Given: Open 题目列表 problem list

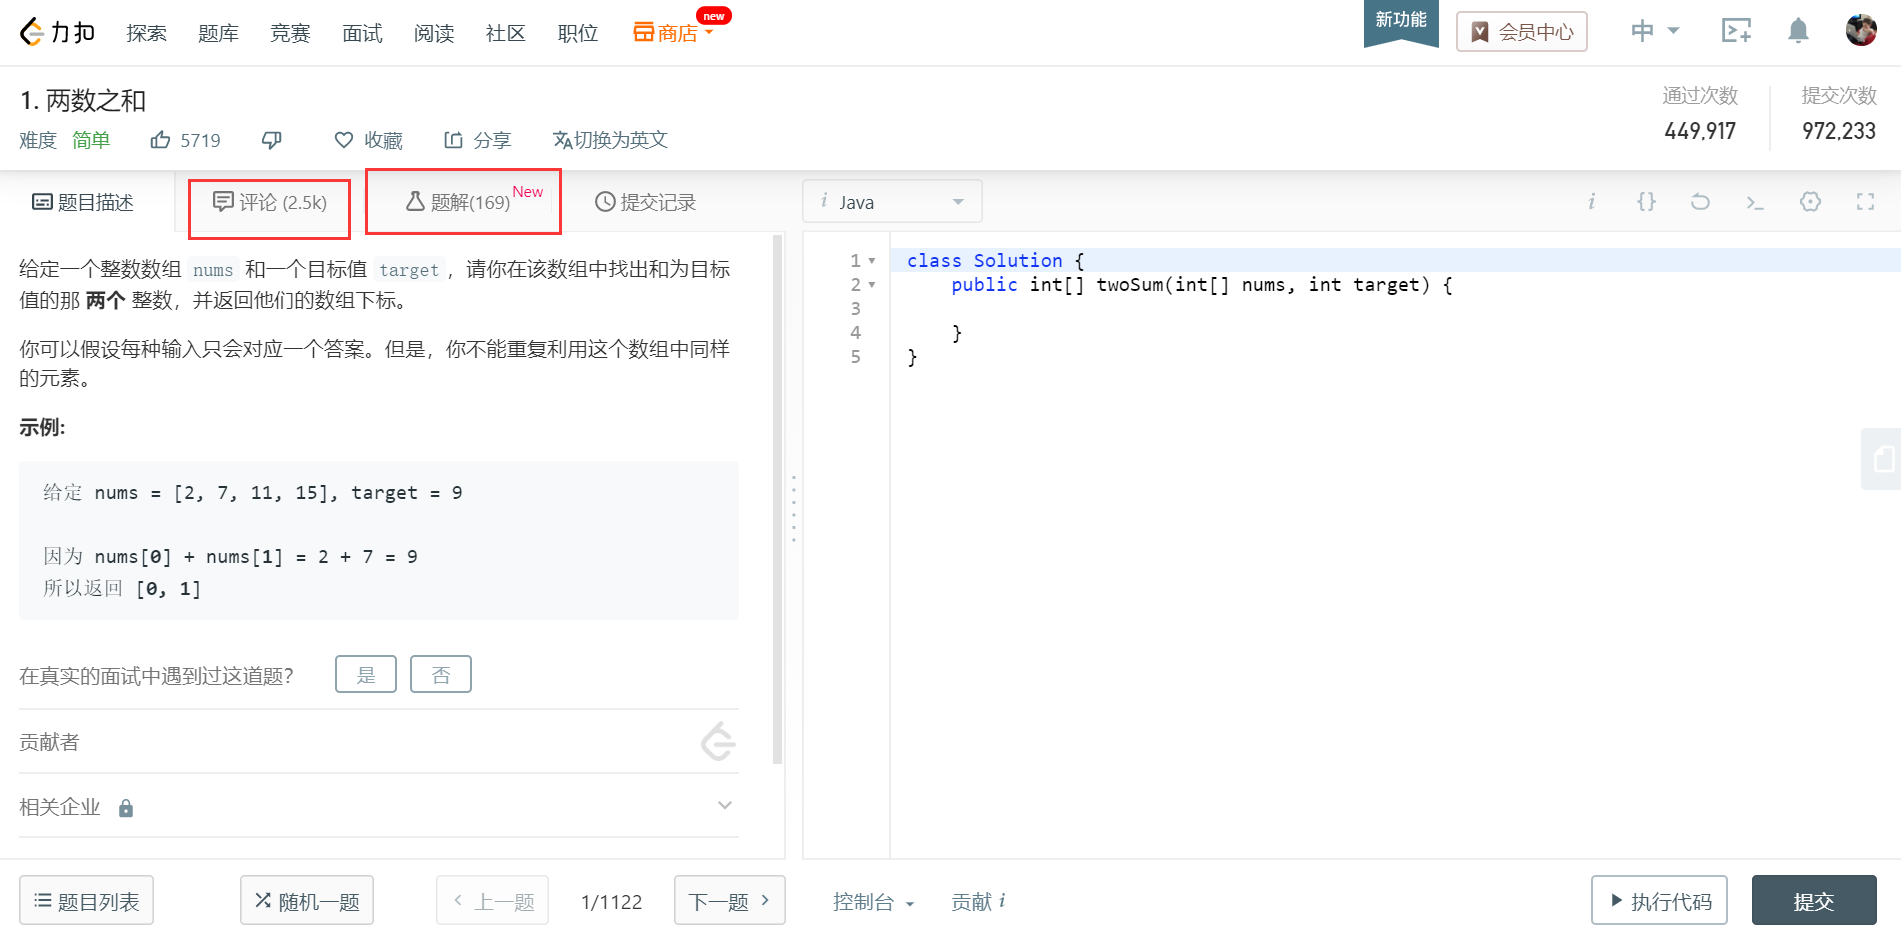Looking at the screenshot, I should (86, 901).
